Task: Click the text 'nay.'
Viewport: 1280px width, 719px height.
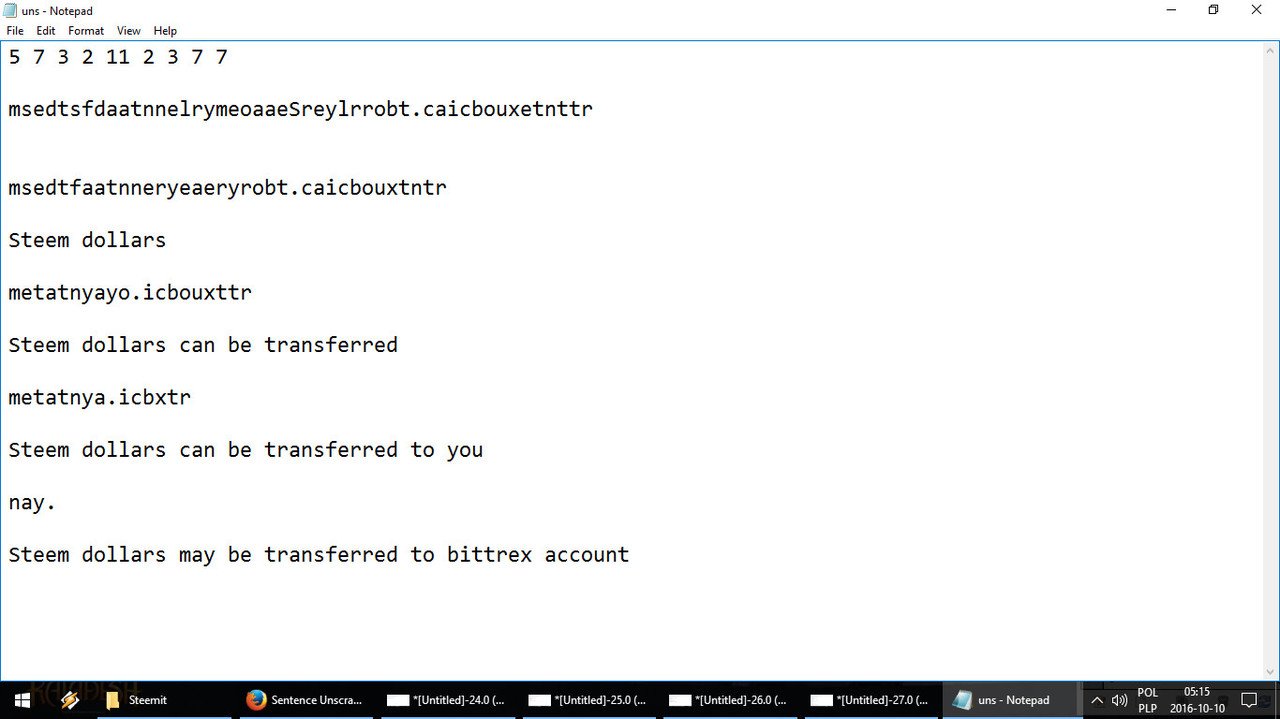Action: 32,503
